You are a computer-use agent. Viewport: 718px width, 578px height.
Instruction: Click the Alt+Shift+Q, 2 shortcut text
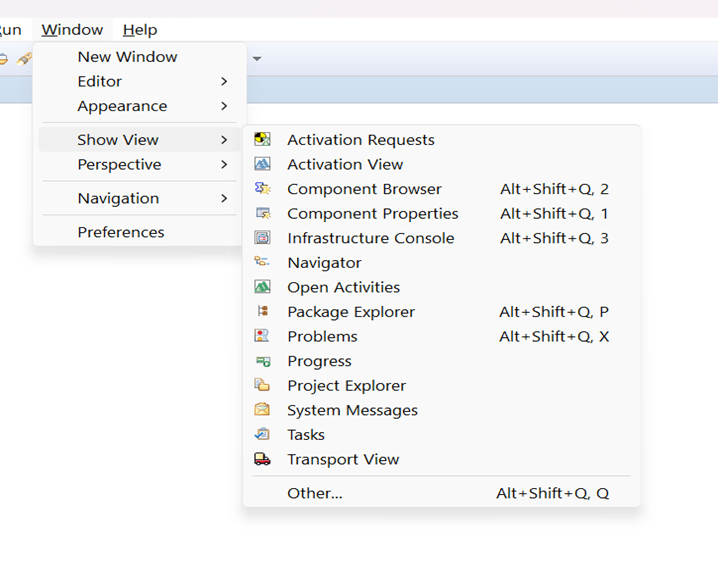(x=555, y=189)
